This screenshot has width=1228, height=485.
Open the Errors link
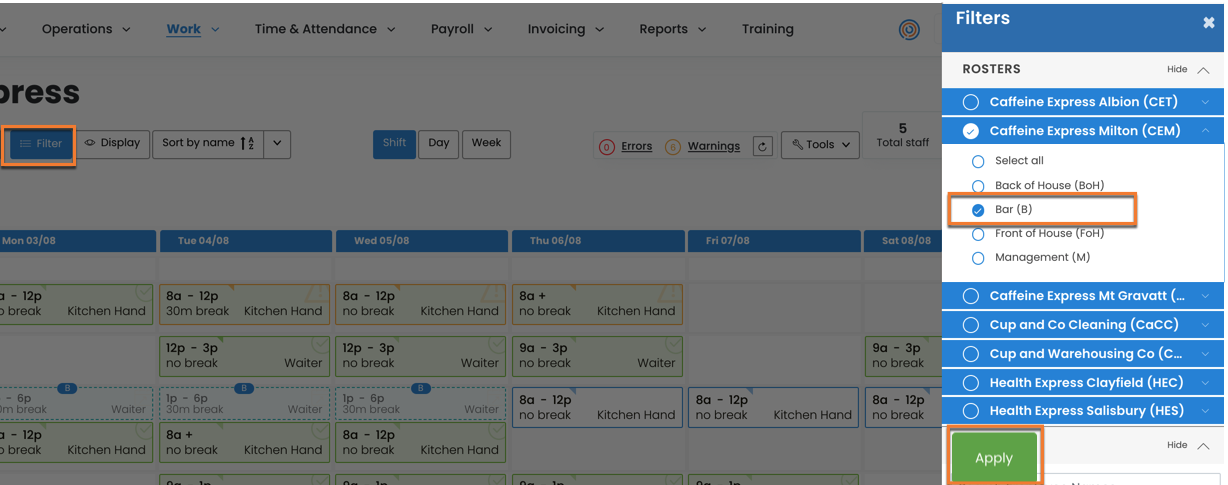(636, 146)
